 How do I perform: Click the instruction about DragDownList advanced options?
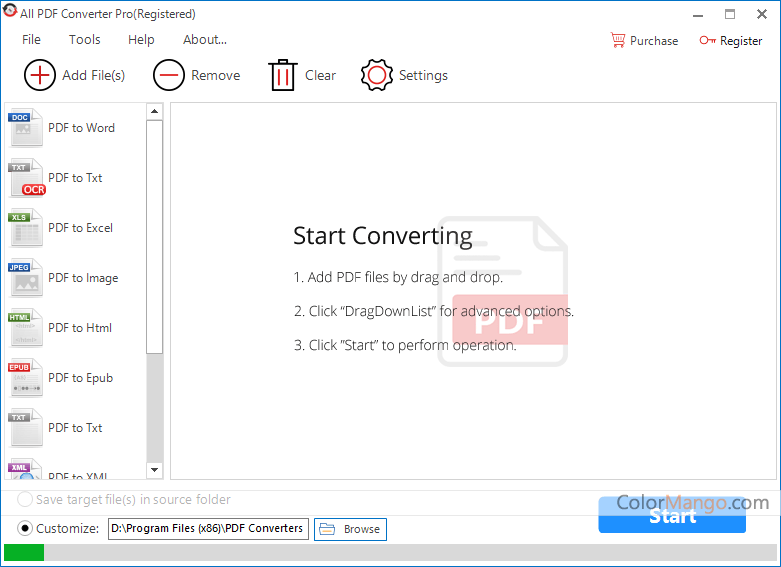coord(433,311)
